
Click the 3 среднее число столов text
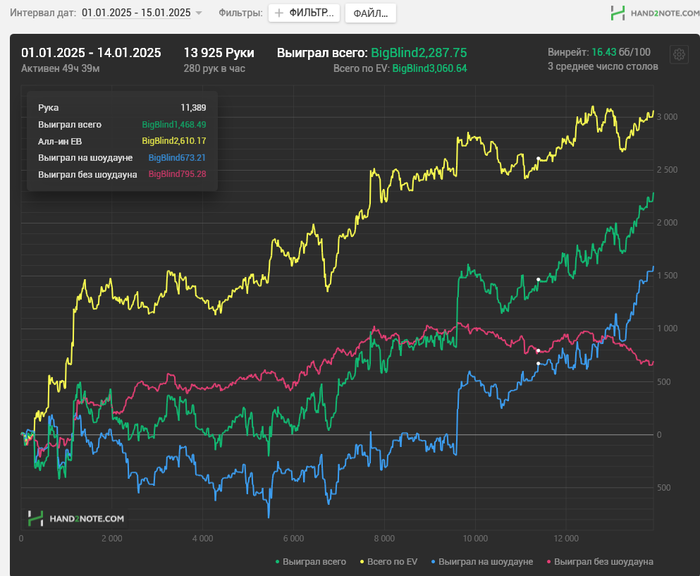pyautogui.click(x=603, y=67)
